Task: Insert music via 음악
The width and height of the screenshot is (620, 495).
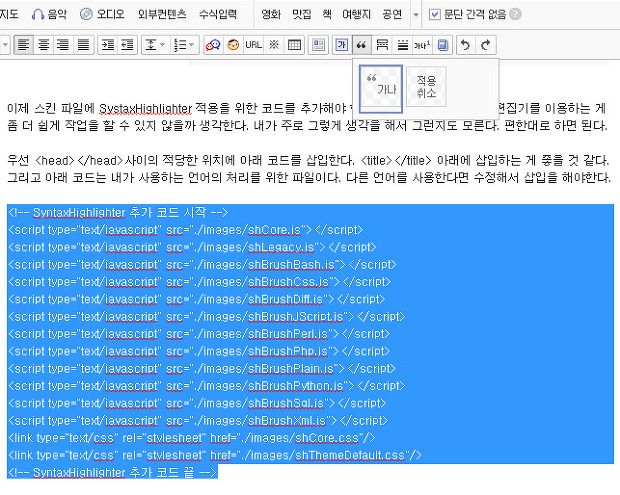Action: [49, 14]
